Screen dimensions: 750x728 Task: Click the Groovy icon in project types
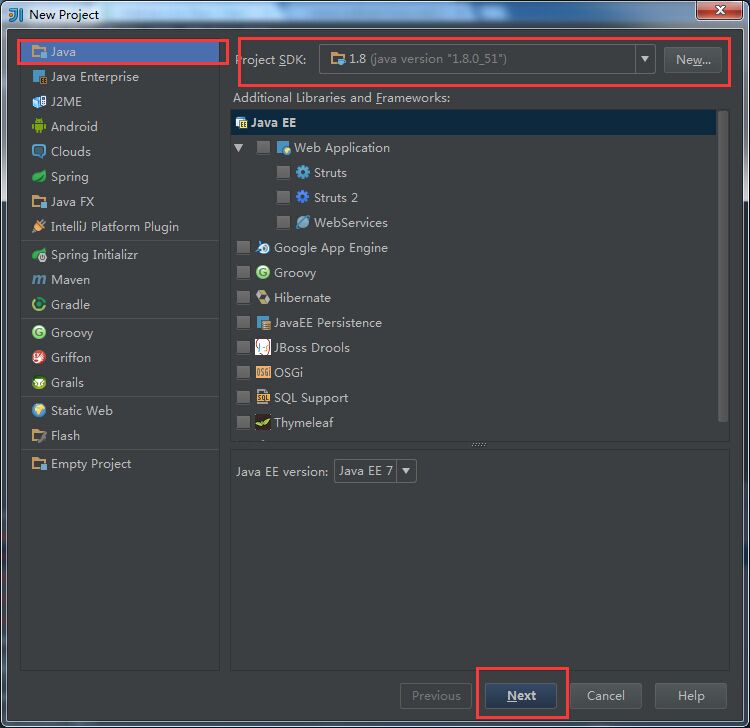click(39, 332)
